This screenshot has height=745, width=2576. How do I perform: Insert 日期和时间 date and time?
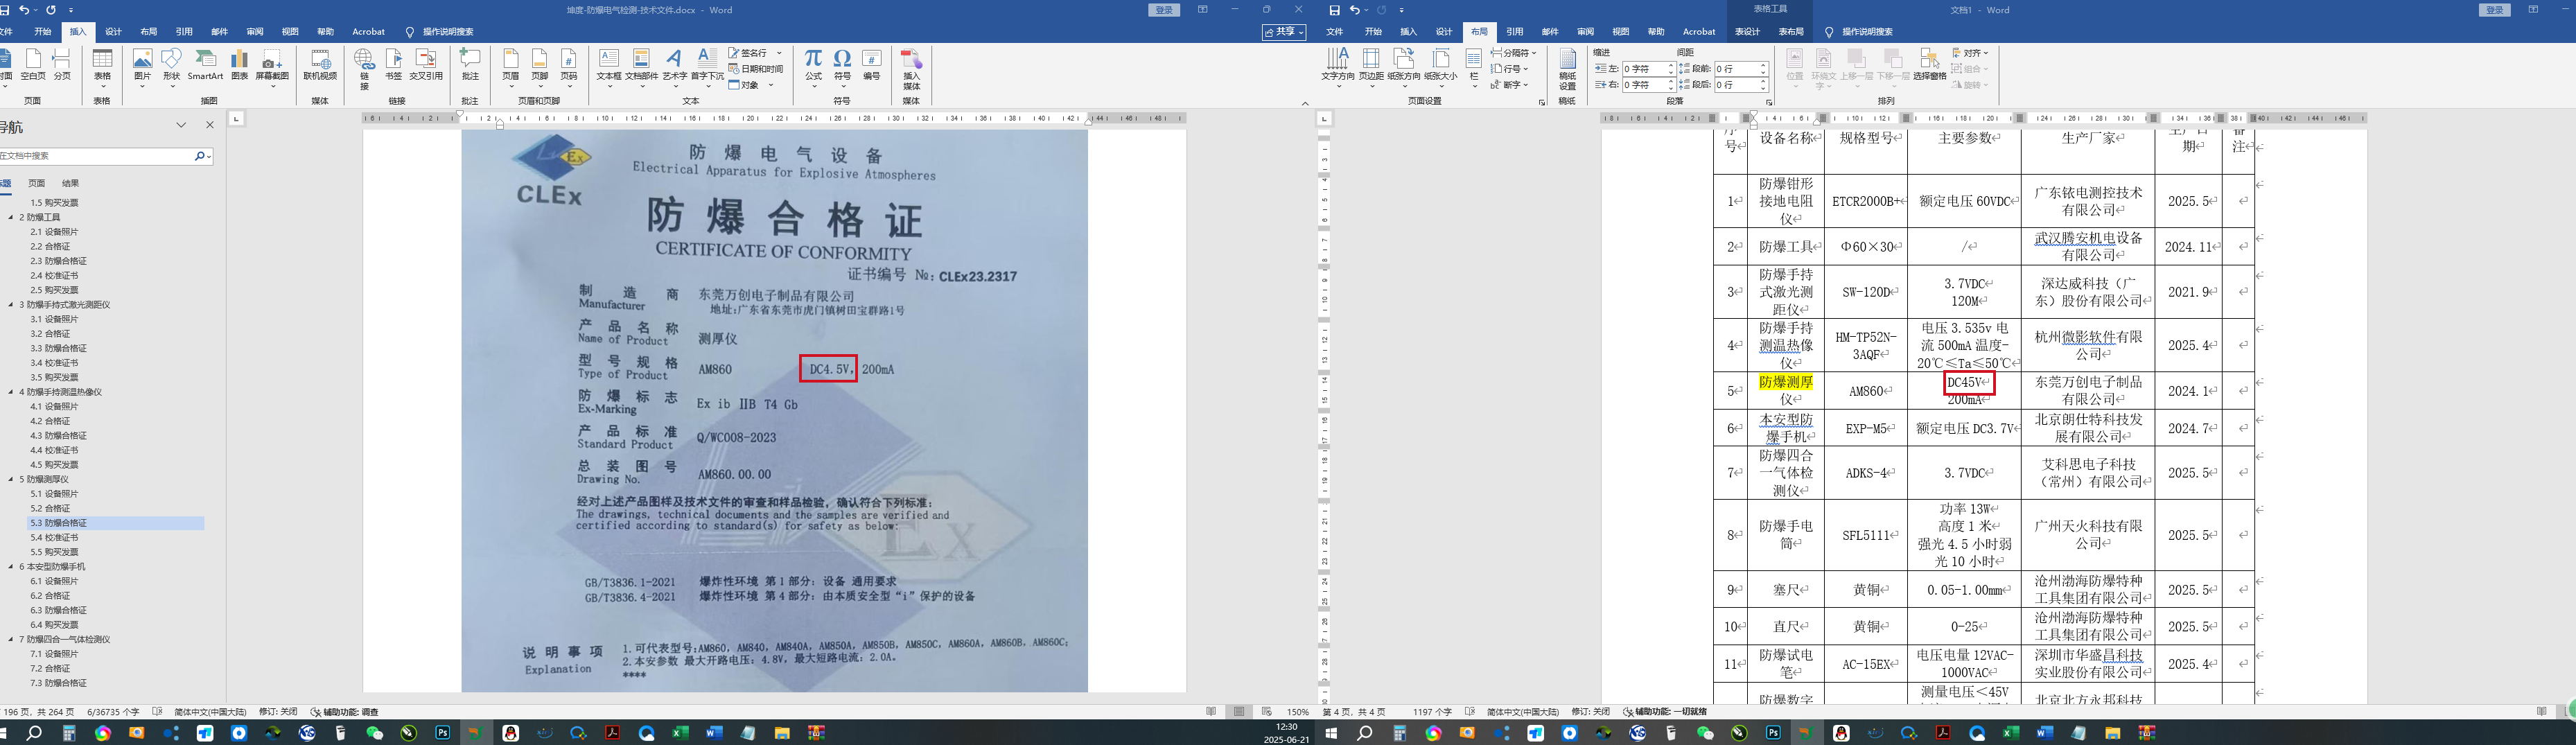pos(756,69)
